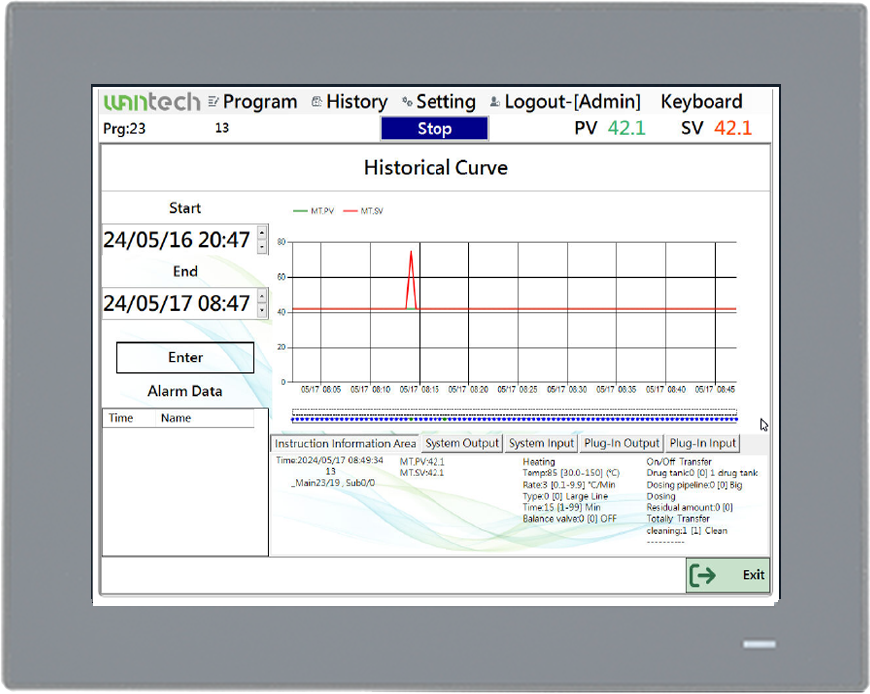Click the Name column header in Alarm Data
The height and width of the screenshot is (694, 870).
176,418
